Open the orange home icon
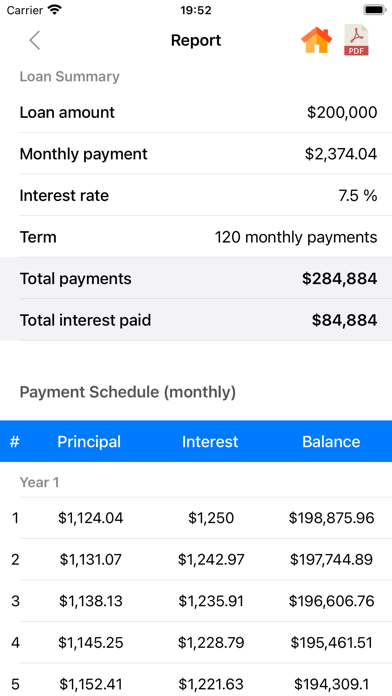The image size is (392, 696). click(x=317, y=40)
